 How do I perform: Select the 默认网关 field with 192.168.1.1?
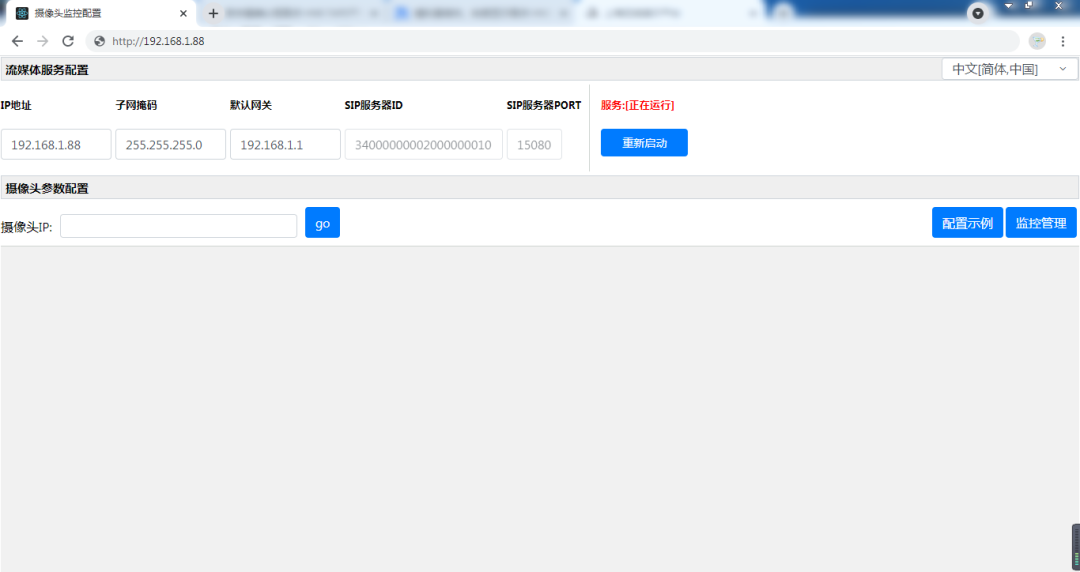click(x=285, y=144)
